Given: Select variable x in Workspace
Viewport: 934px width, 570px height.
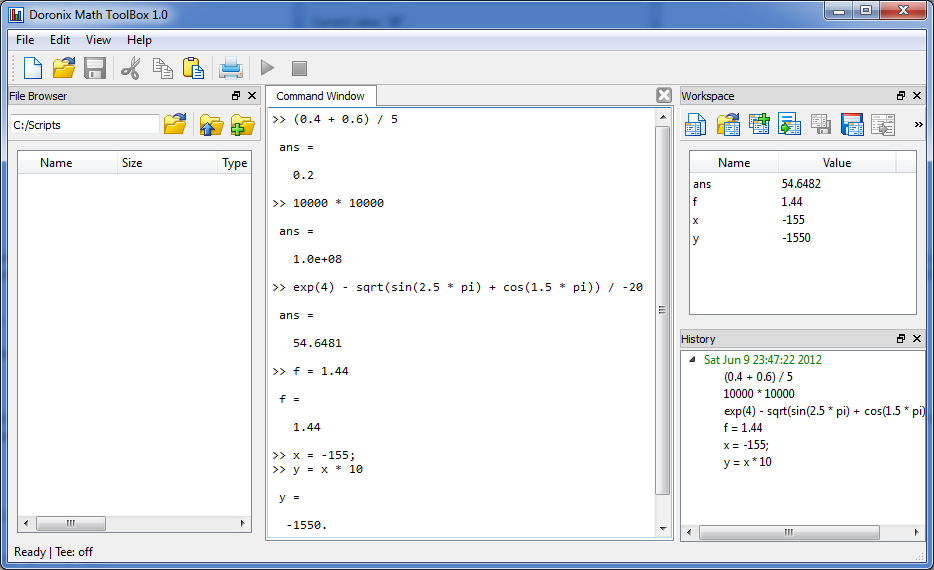Looking at the screenshot, I should pyautogui.click(x=695, y=220).
